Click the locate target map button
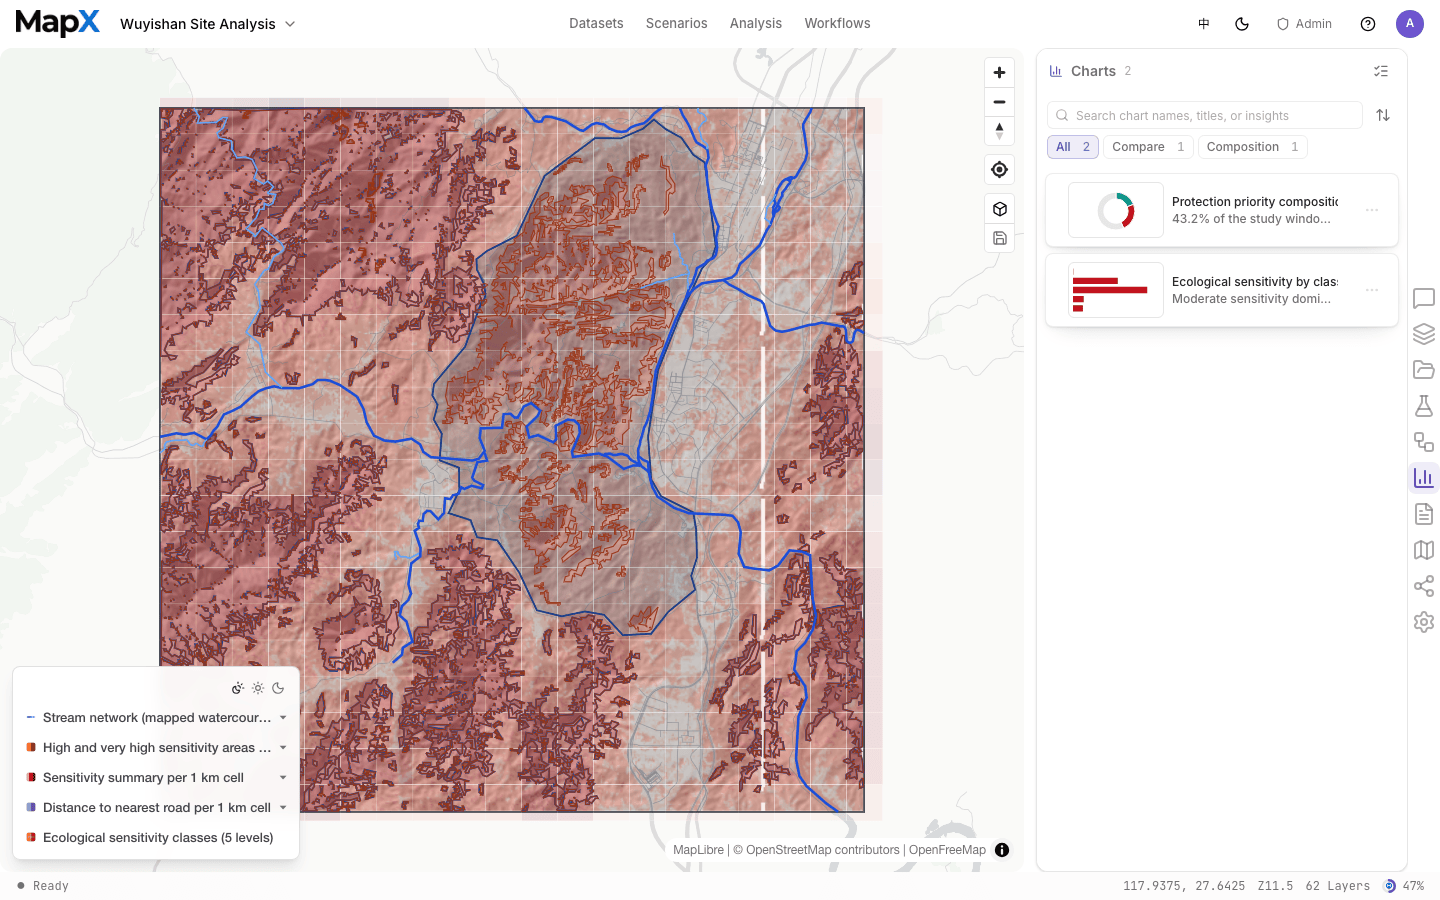1440x900 pixels. point(999,170)
